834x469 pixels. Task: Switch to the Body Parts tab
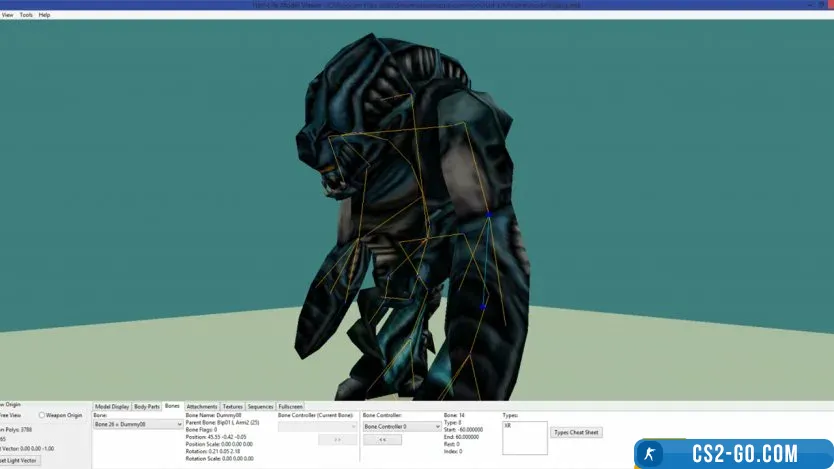pos(147,407)
